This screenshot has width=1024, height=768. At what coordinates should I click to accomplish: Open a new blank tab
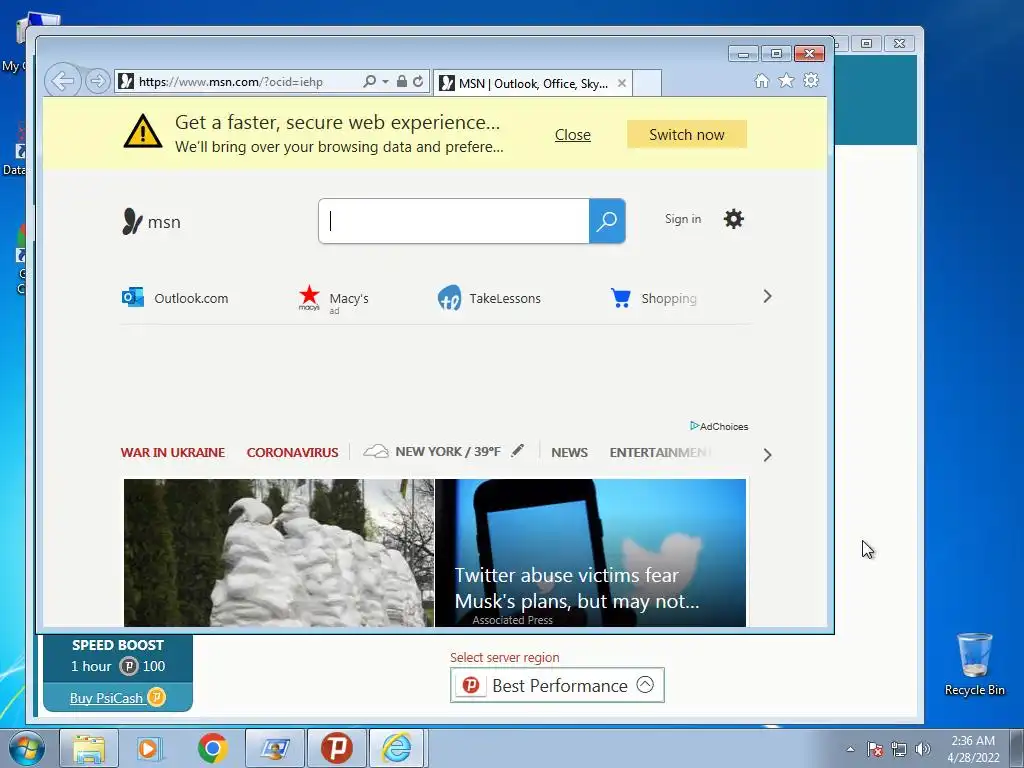[647, 84]
